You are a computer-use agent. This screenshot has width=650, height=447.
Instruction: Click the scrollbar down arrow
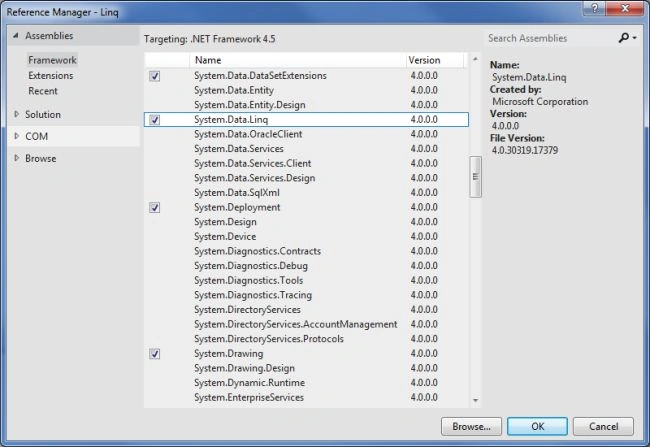tap(475, 400)
